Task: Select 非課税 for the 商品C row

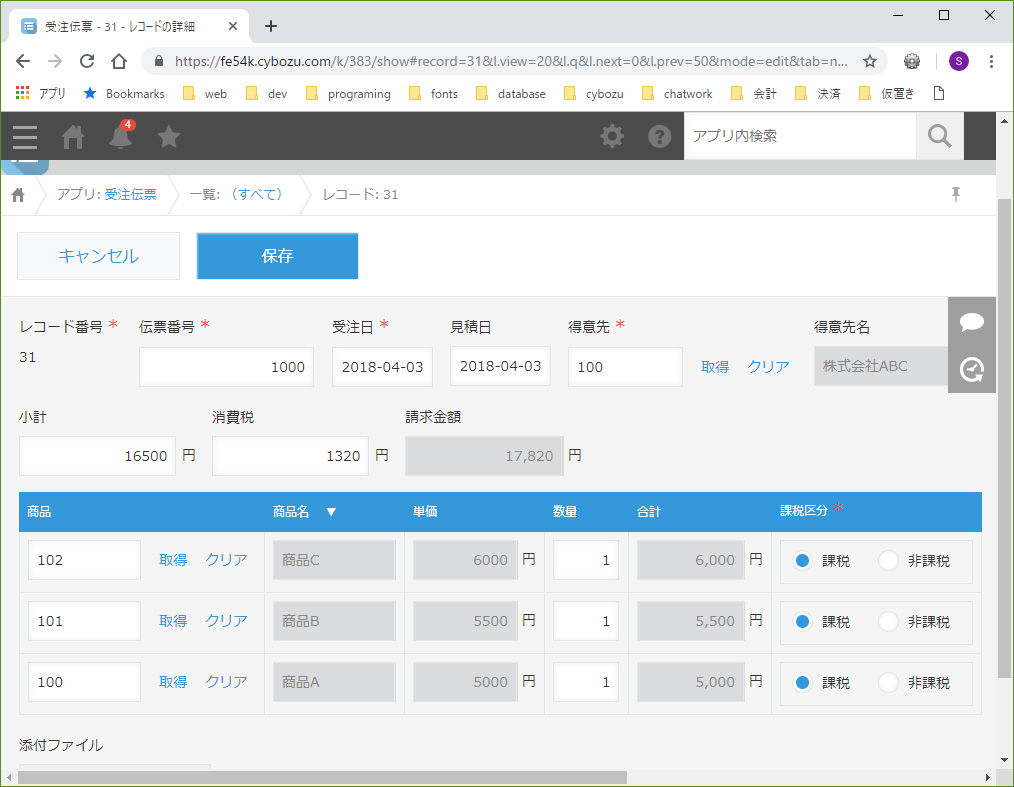Action: (888, 560)
